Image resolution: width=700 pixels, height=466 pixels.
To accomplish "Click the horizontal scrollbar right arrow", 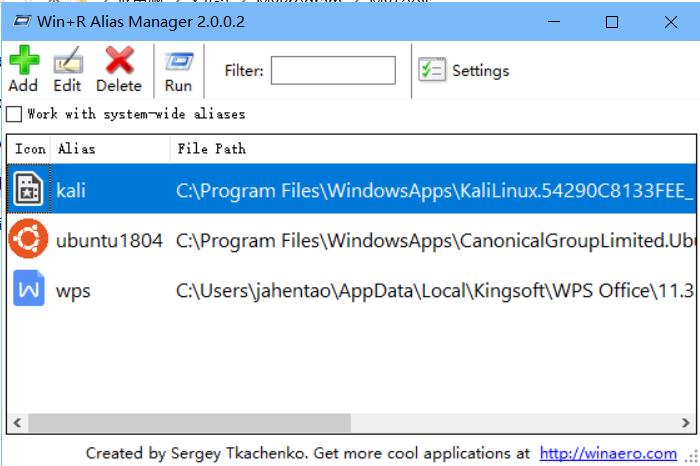I will 686,422.
